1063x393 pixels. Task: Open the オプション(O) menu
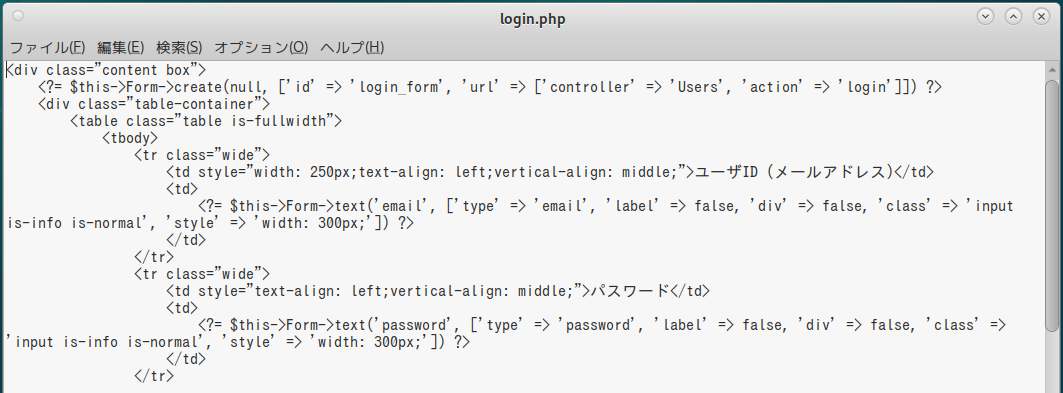click(261, 47)
